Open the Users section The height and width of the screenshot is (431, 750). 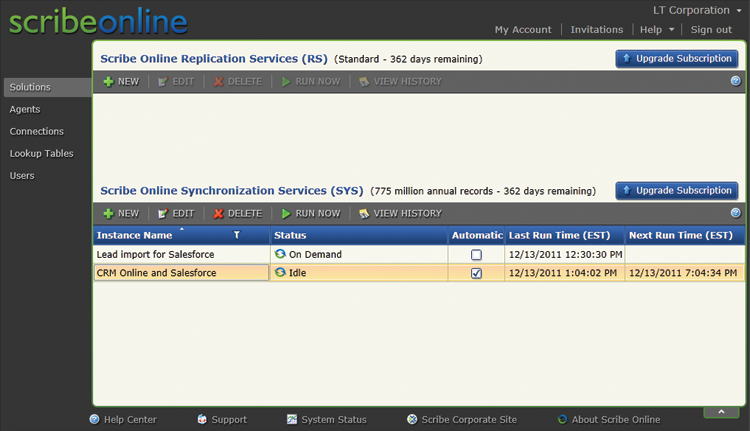coord(22,176)
